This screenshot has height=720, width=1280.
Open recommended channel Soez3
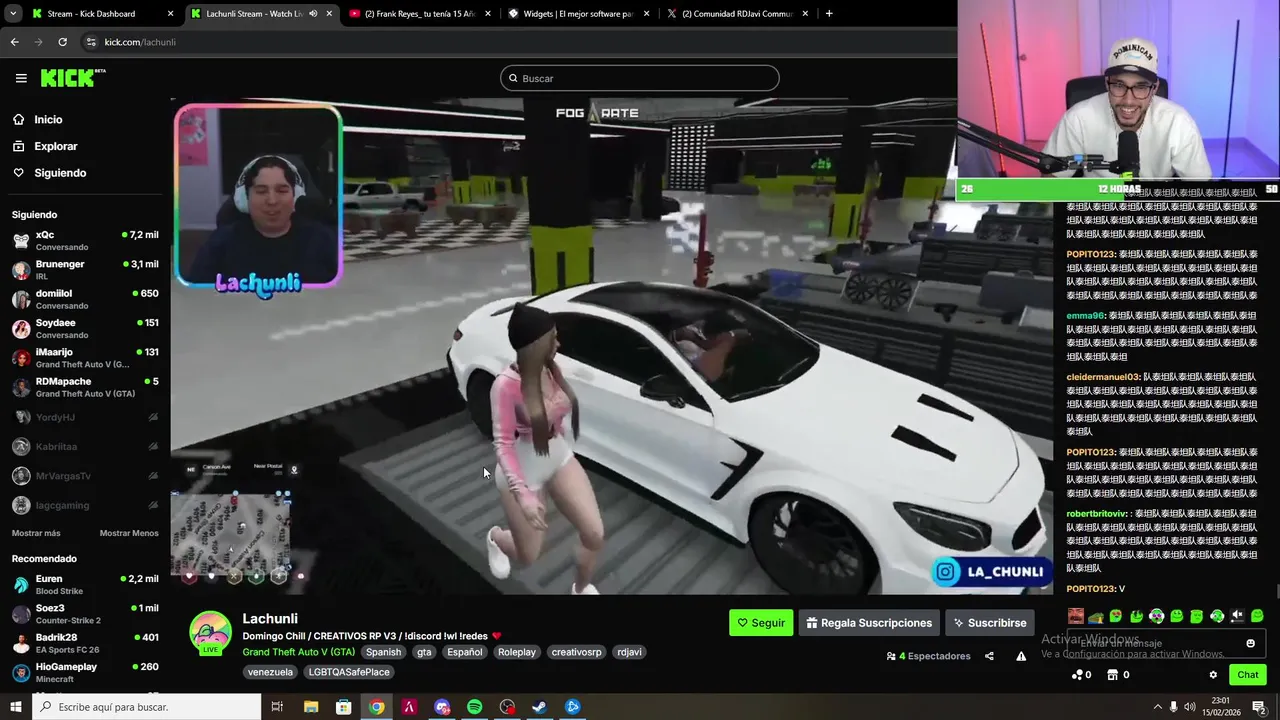[85, 614]
